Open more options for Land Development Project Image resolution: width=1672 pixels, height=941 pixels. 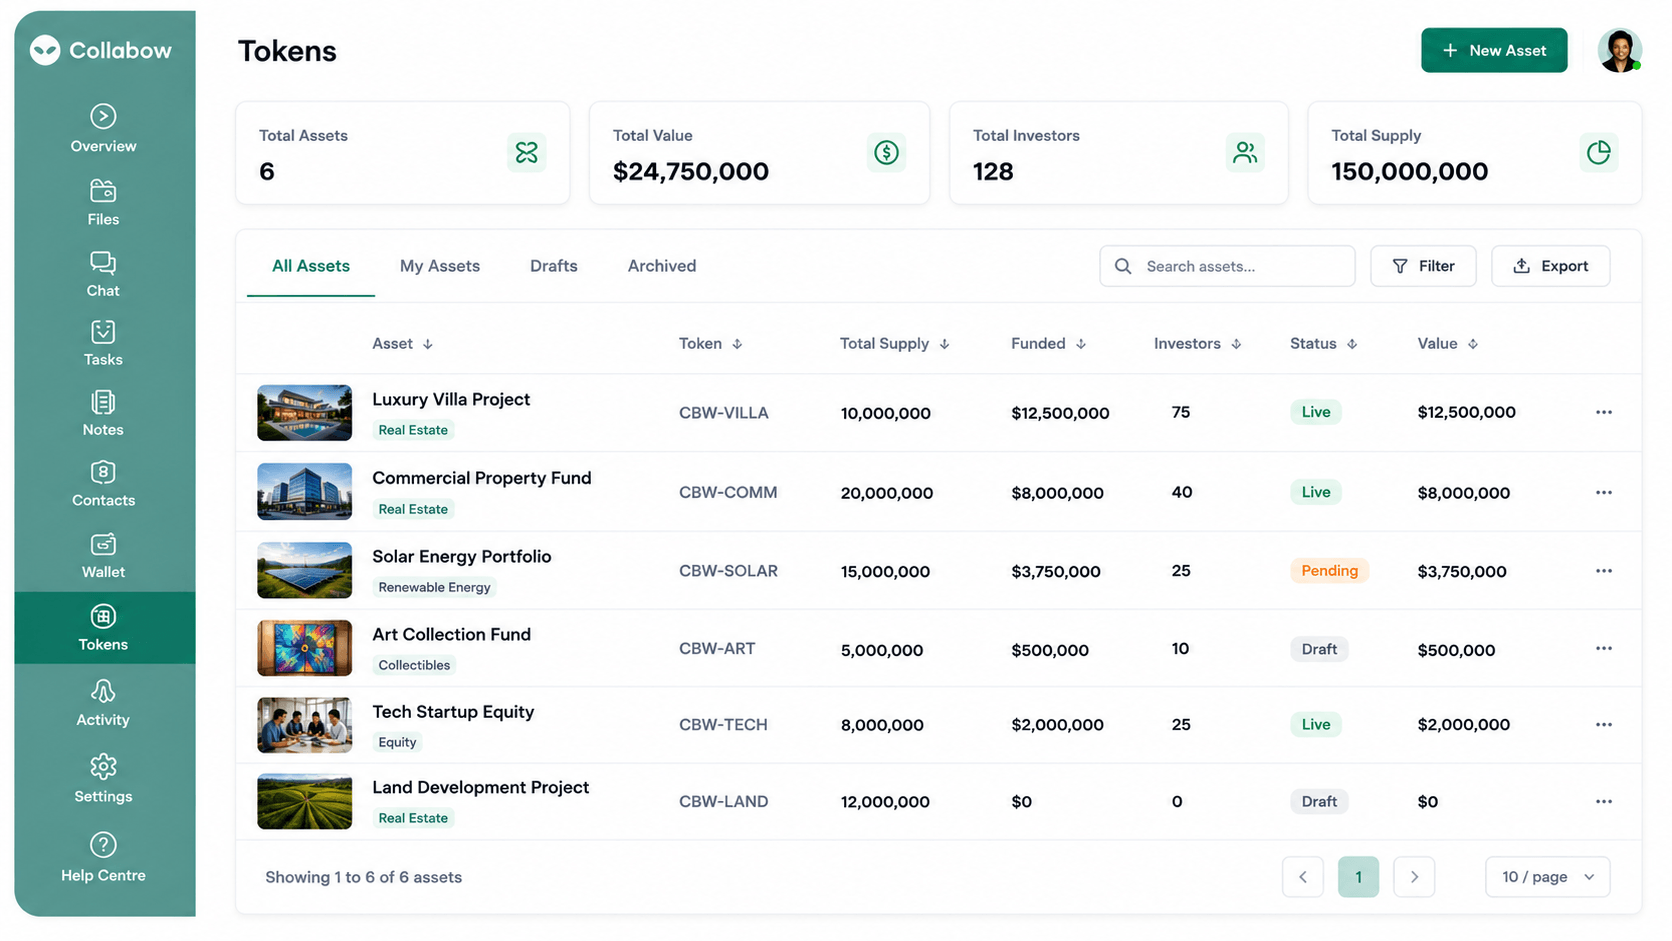coord(1604,801)
